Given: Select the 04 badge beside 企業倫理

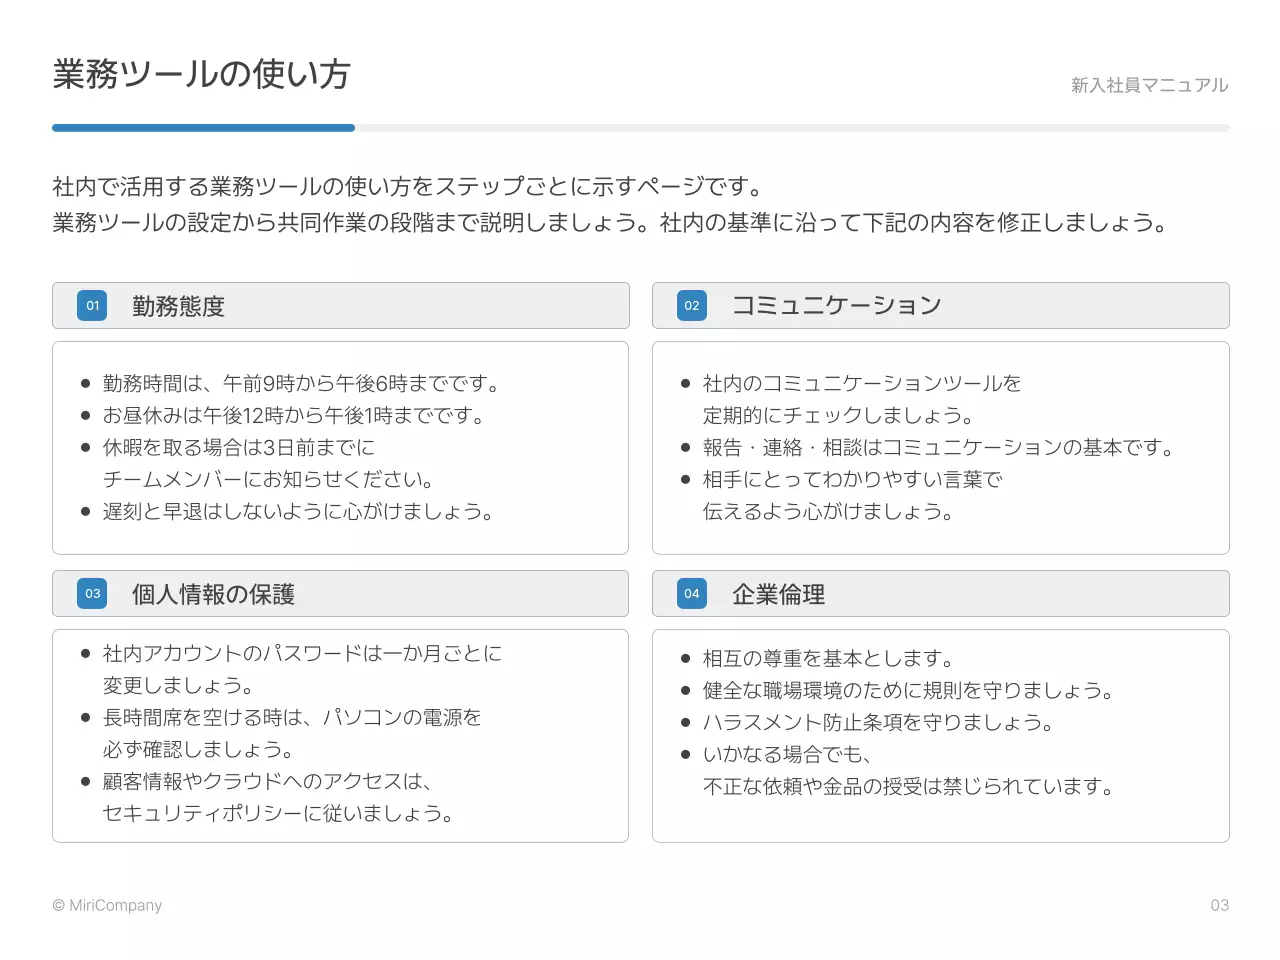Looking at the screenshot, I should [692, 594].
